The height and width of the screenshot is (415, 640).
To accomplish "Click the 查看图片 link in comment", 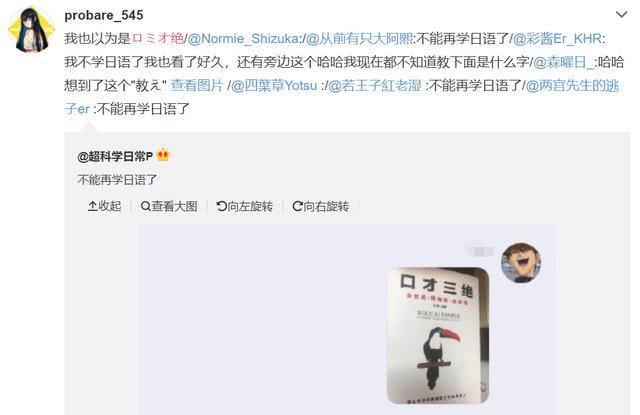I will (x=197, y=85).
